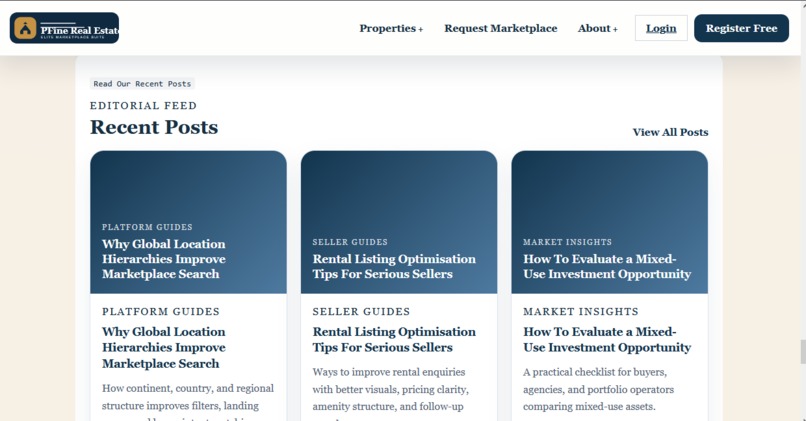Click the page vertical scrollbar thumb
Viewport: 806px width, 421px height.
pos(803,352)
